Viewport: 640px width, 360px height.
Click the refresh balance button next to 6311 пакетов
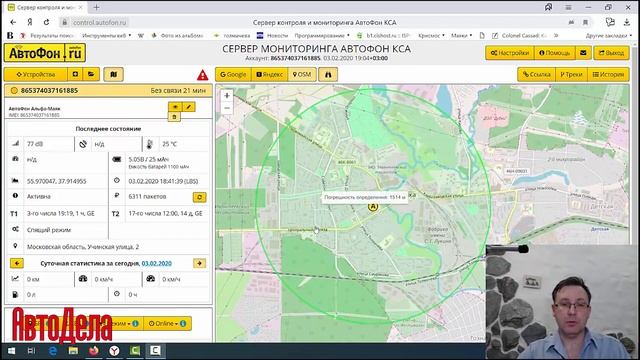pos(200,197)
